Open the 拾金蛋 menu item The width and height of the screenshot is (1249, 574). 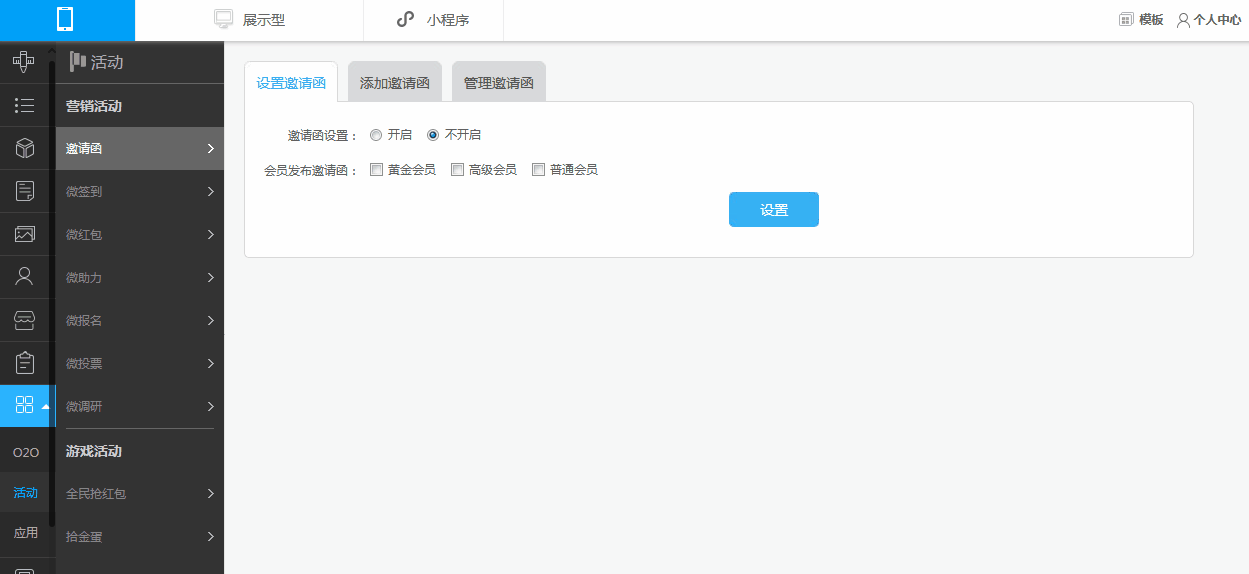(x=140, y=537)
